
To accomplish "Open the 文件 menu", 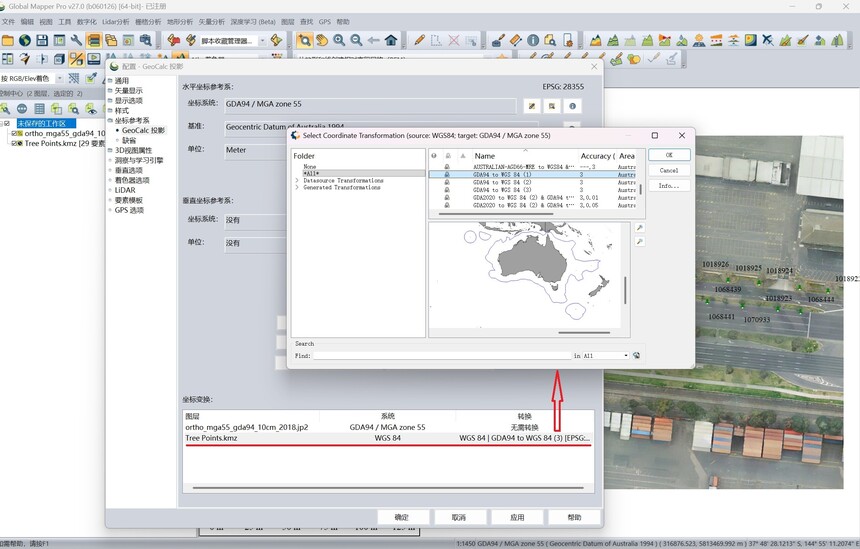I will (x=8, y=22).
